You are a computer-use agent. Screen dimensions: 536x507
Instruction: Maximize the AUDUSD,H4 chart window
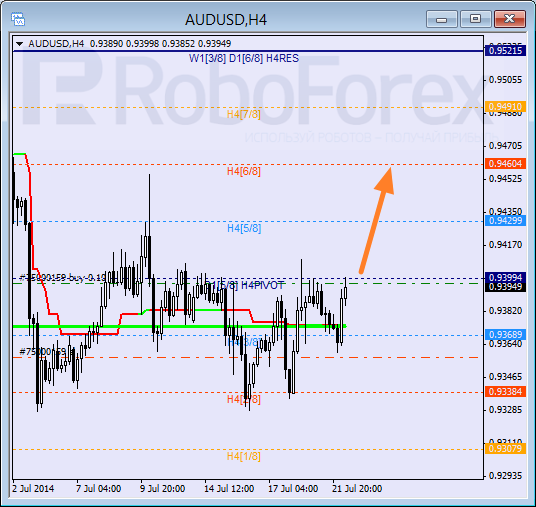tap(475, 19)
